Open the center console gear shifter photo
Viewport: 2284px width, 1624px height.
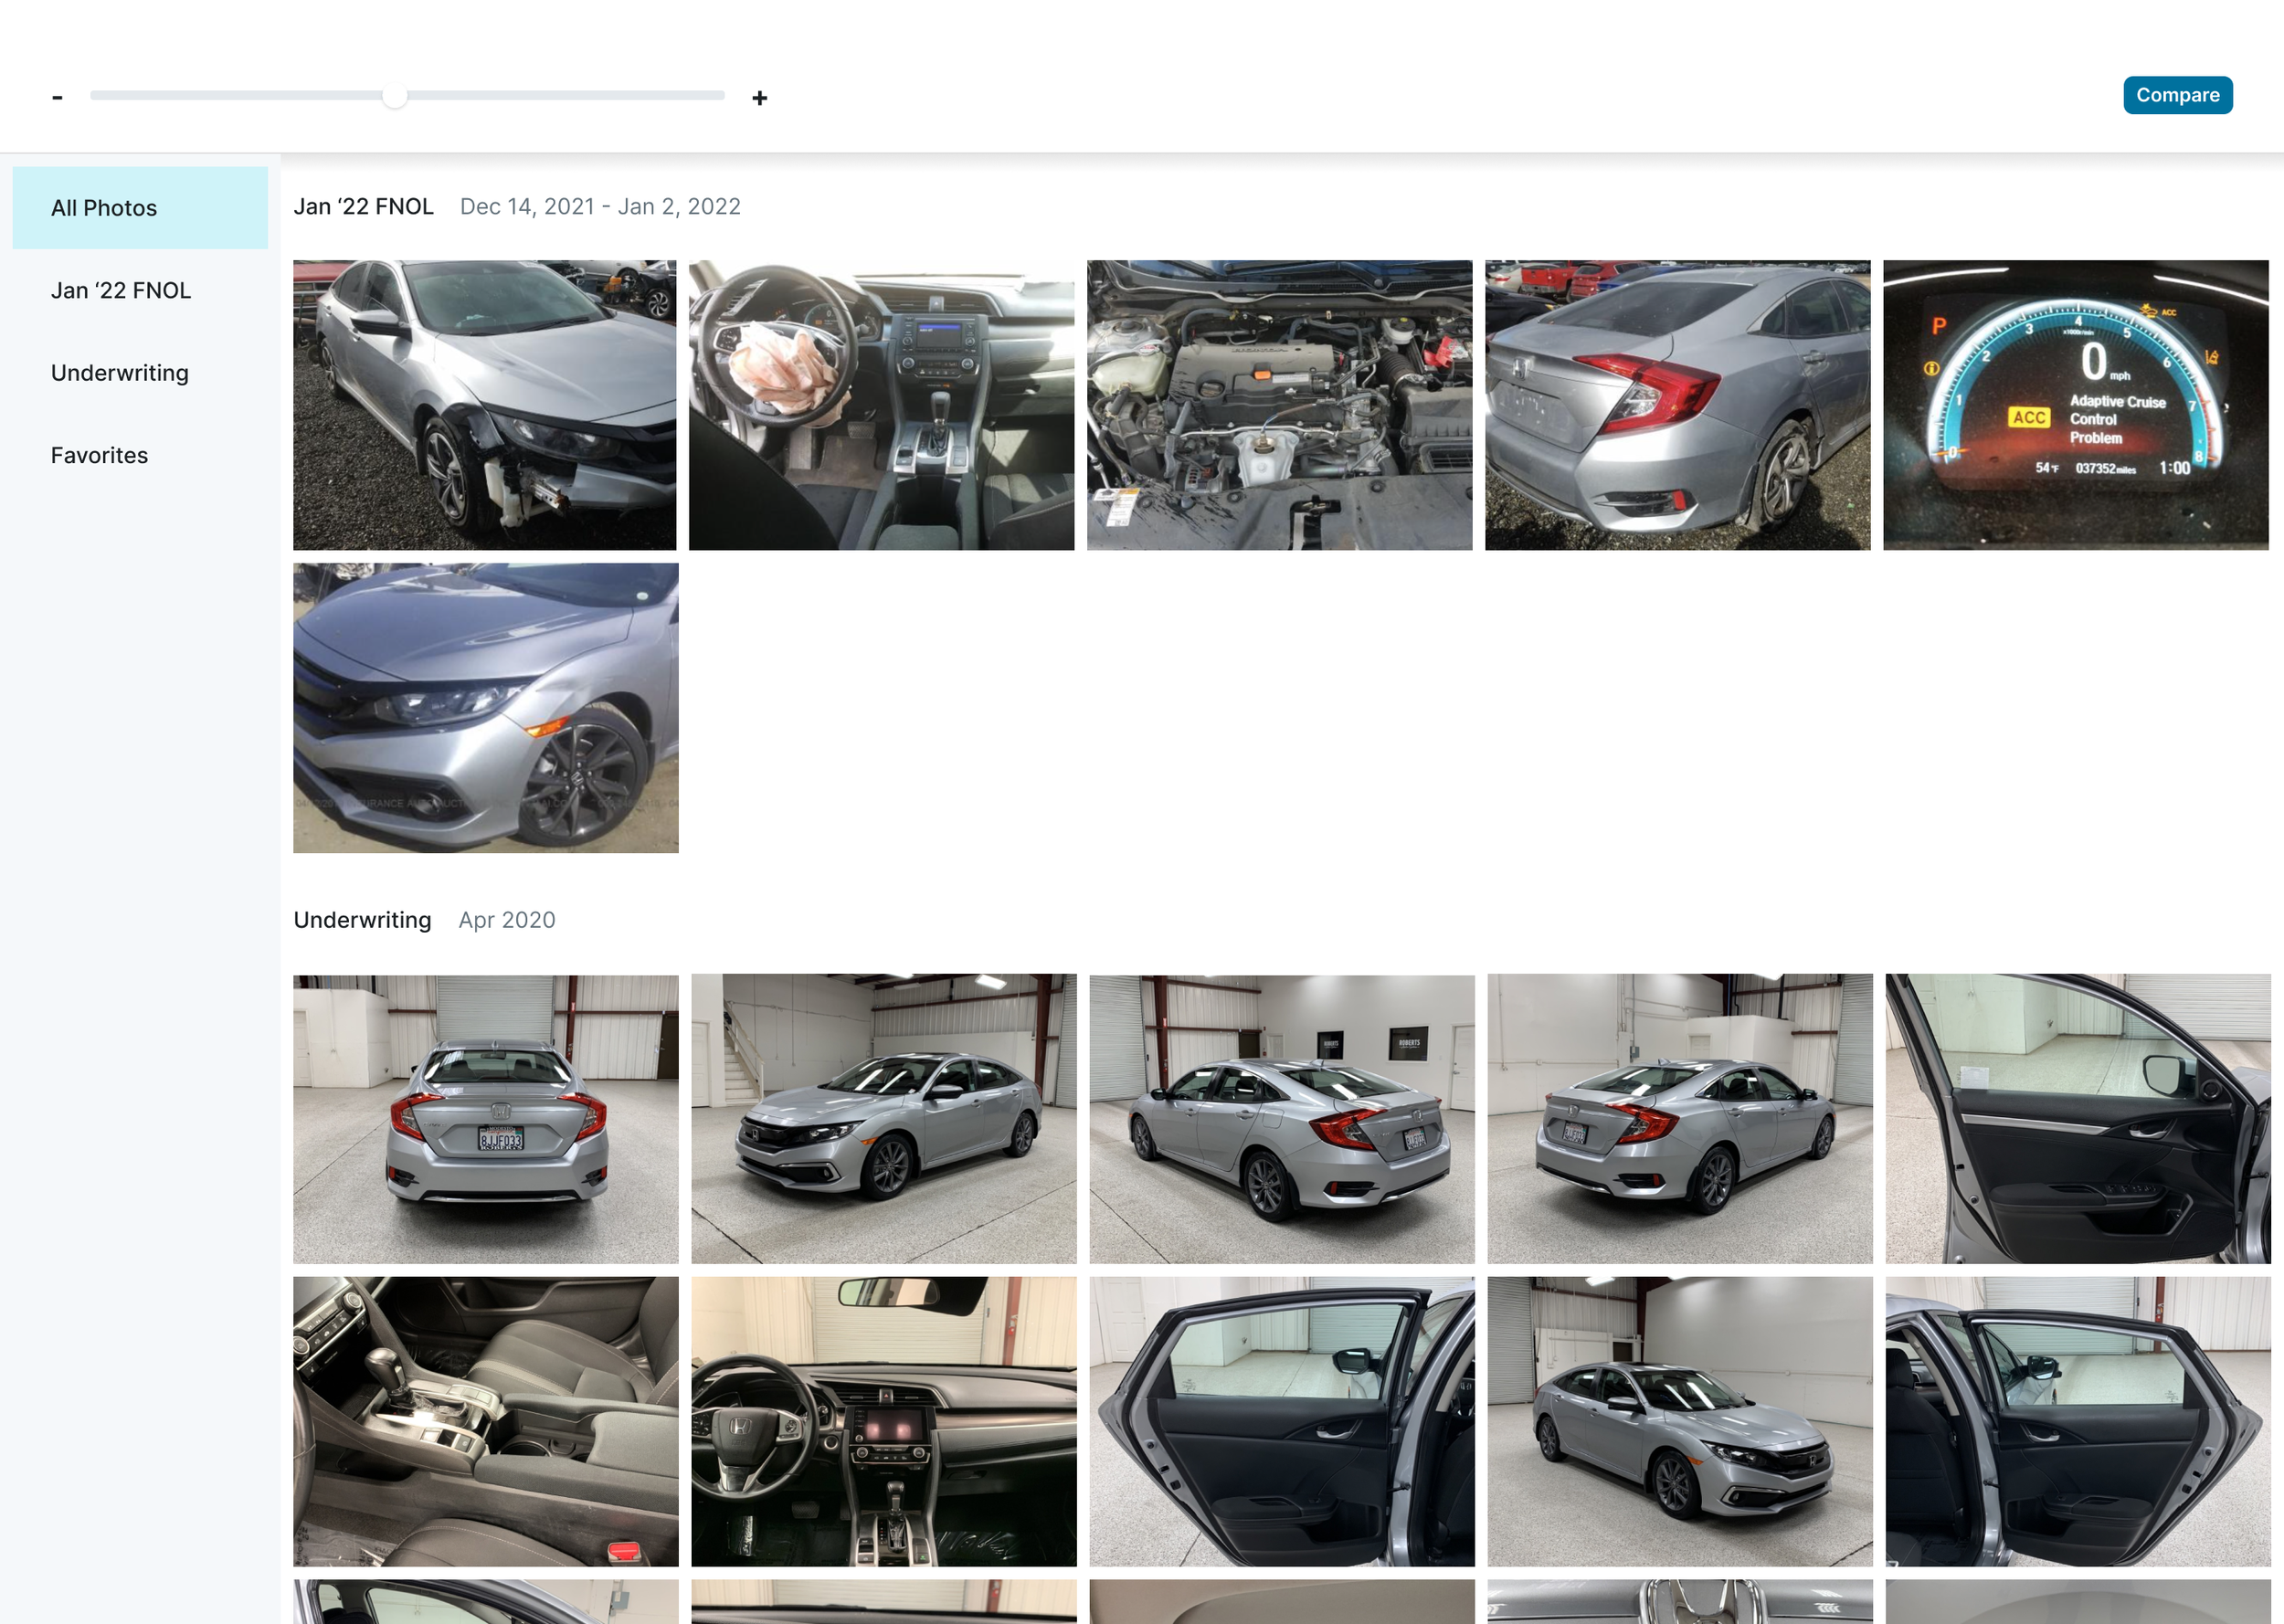485,1422
